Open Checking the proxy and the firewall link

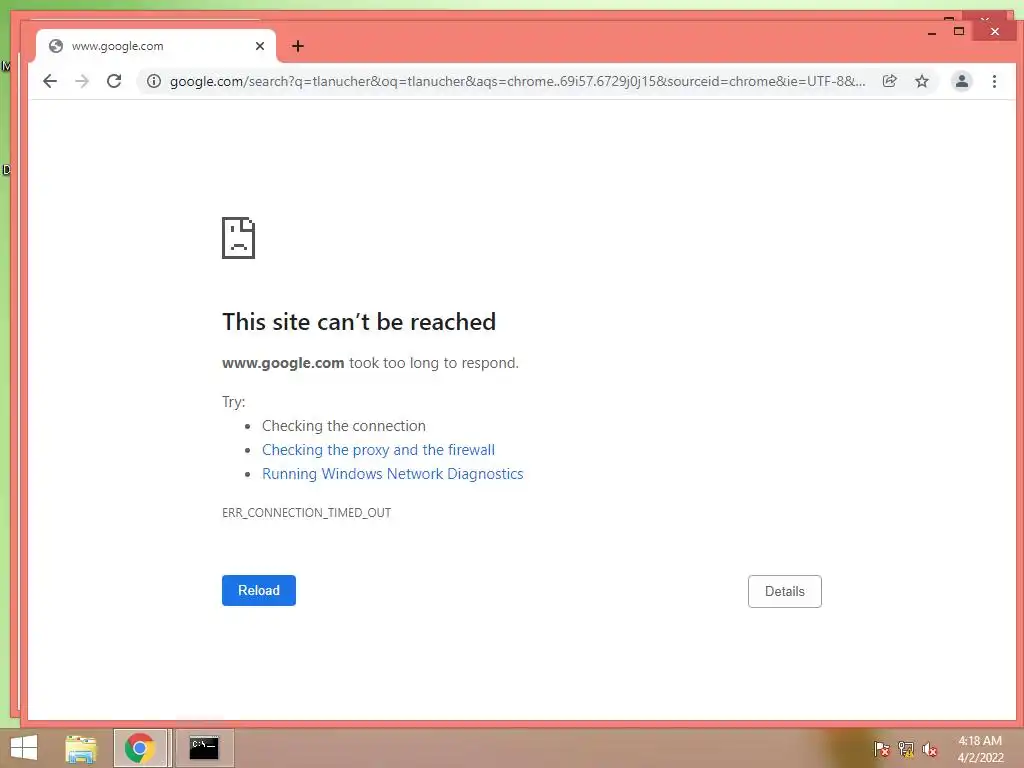[x=378, y=450]
